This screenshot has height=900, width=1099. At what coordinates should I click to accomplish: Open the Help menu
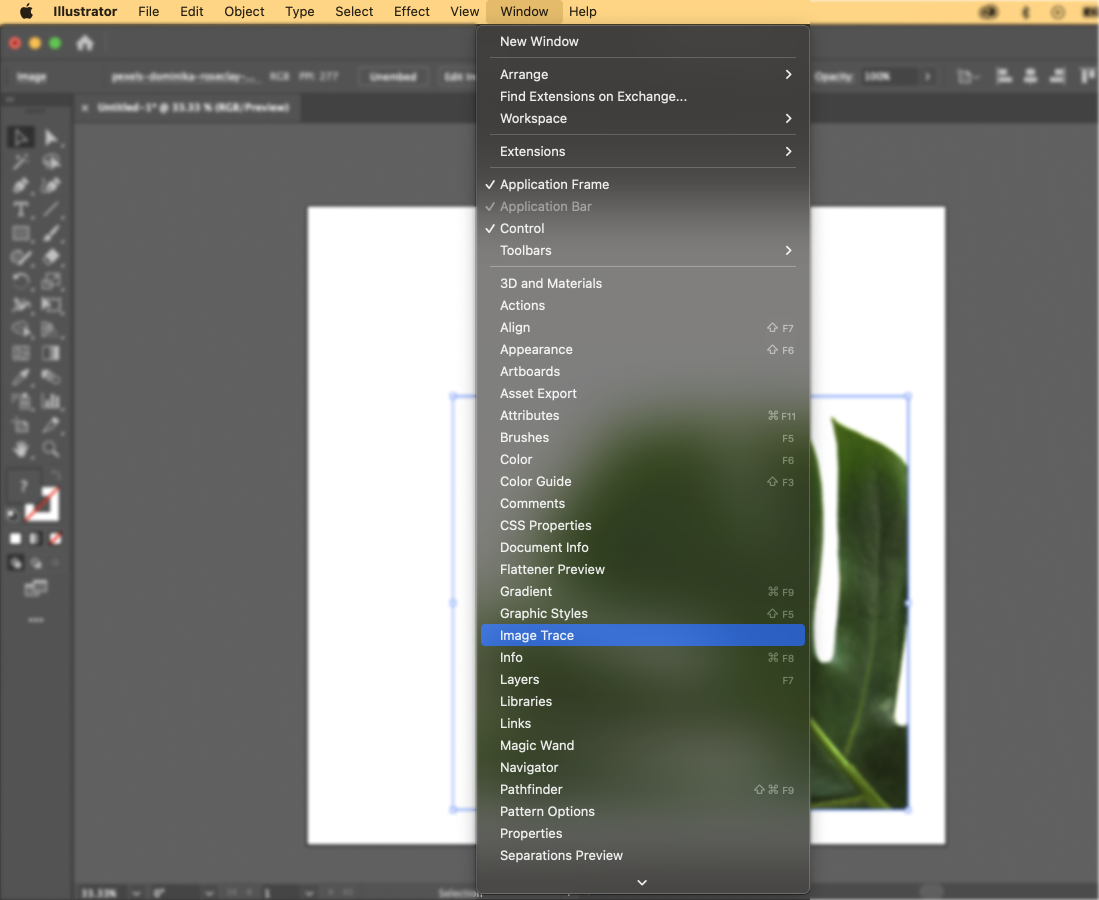(583, 11)
